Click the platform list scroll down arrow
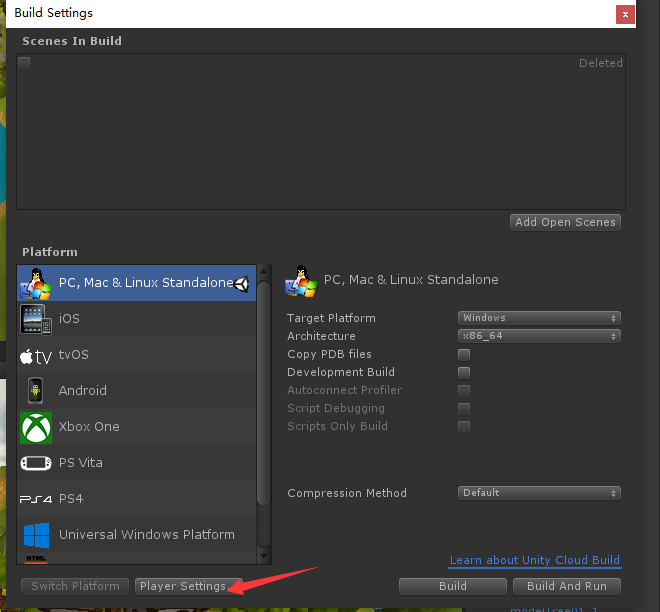This screenshot has height=612, width=660. click(x=263, y=556)
